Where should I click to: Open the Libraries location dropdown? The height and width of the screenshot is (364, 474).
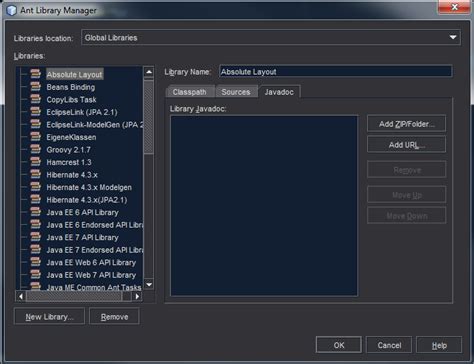(x=271, y=37)
